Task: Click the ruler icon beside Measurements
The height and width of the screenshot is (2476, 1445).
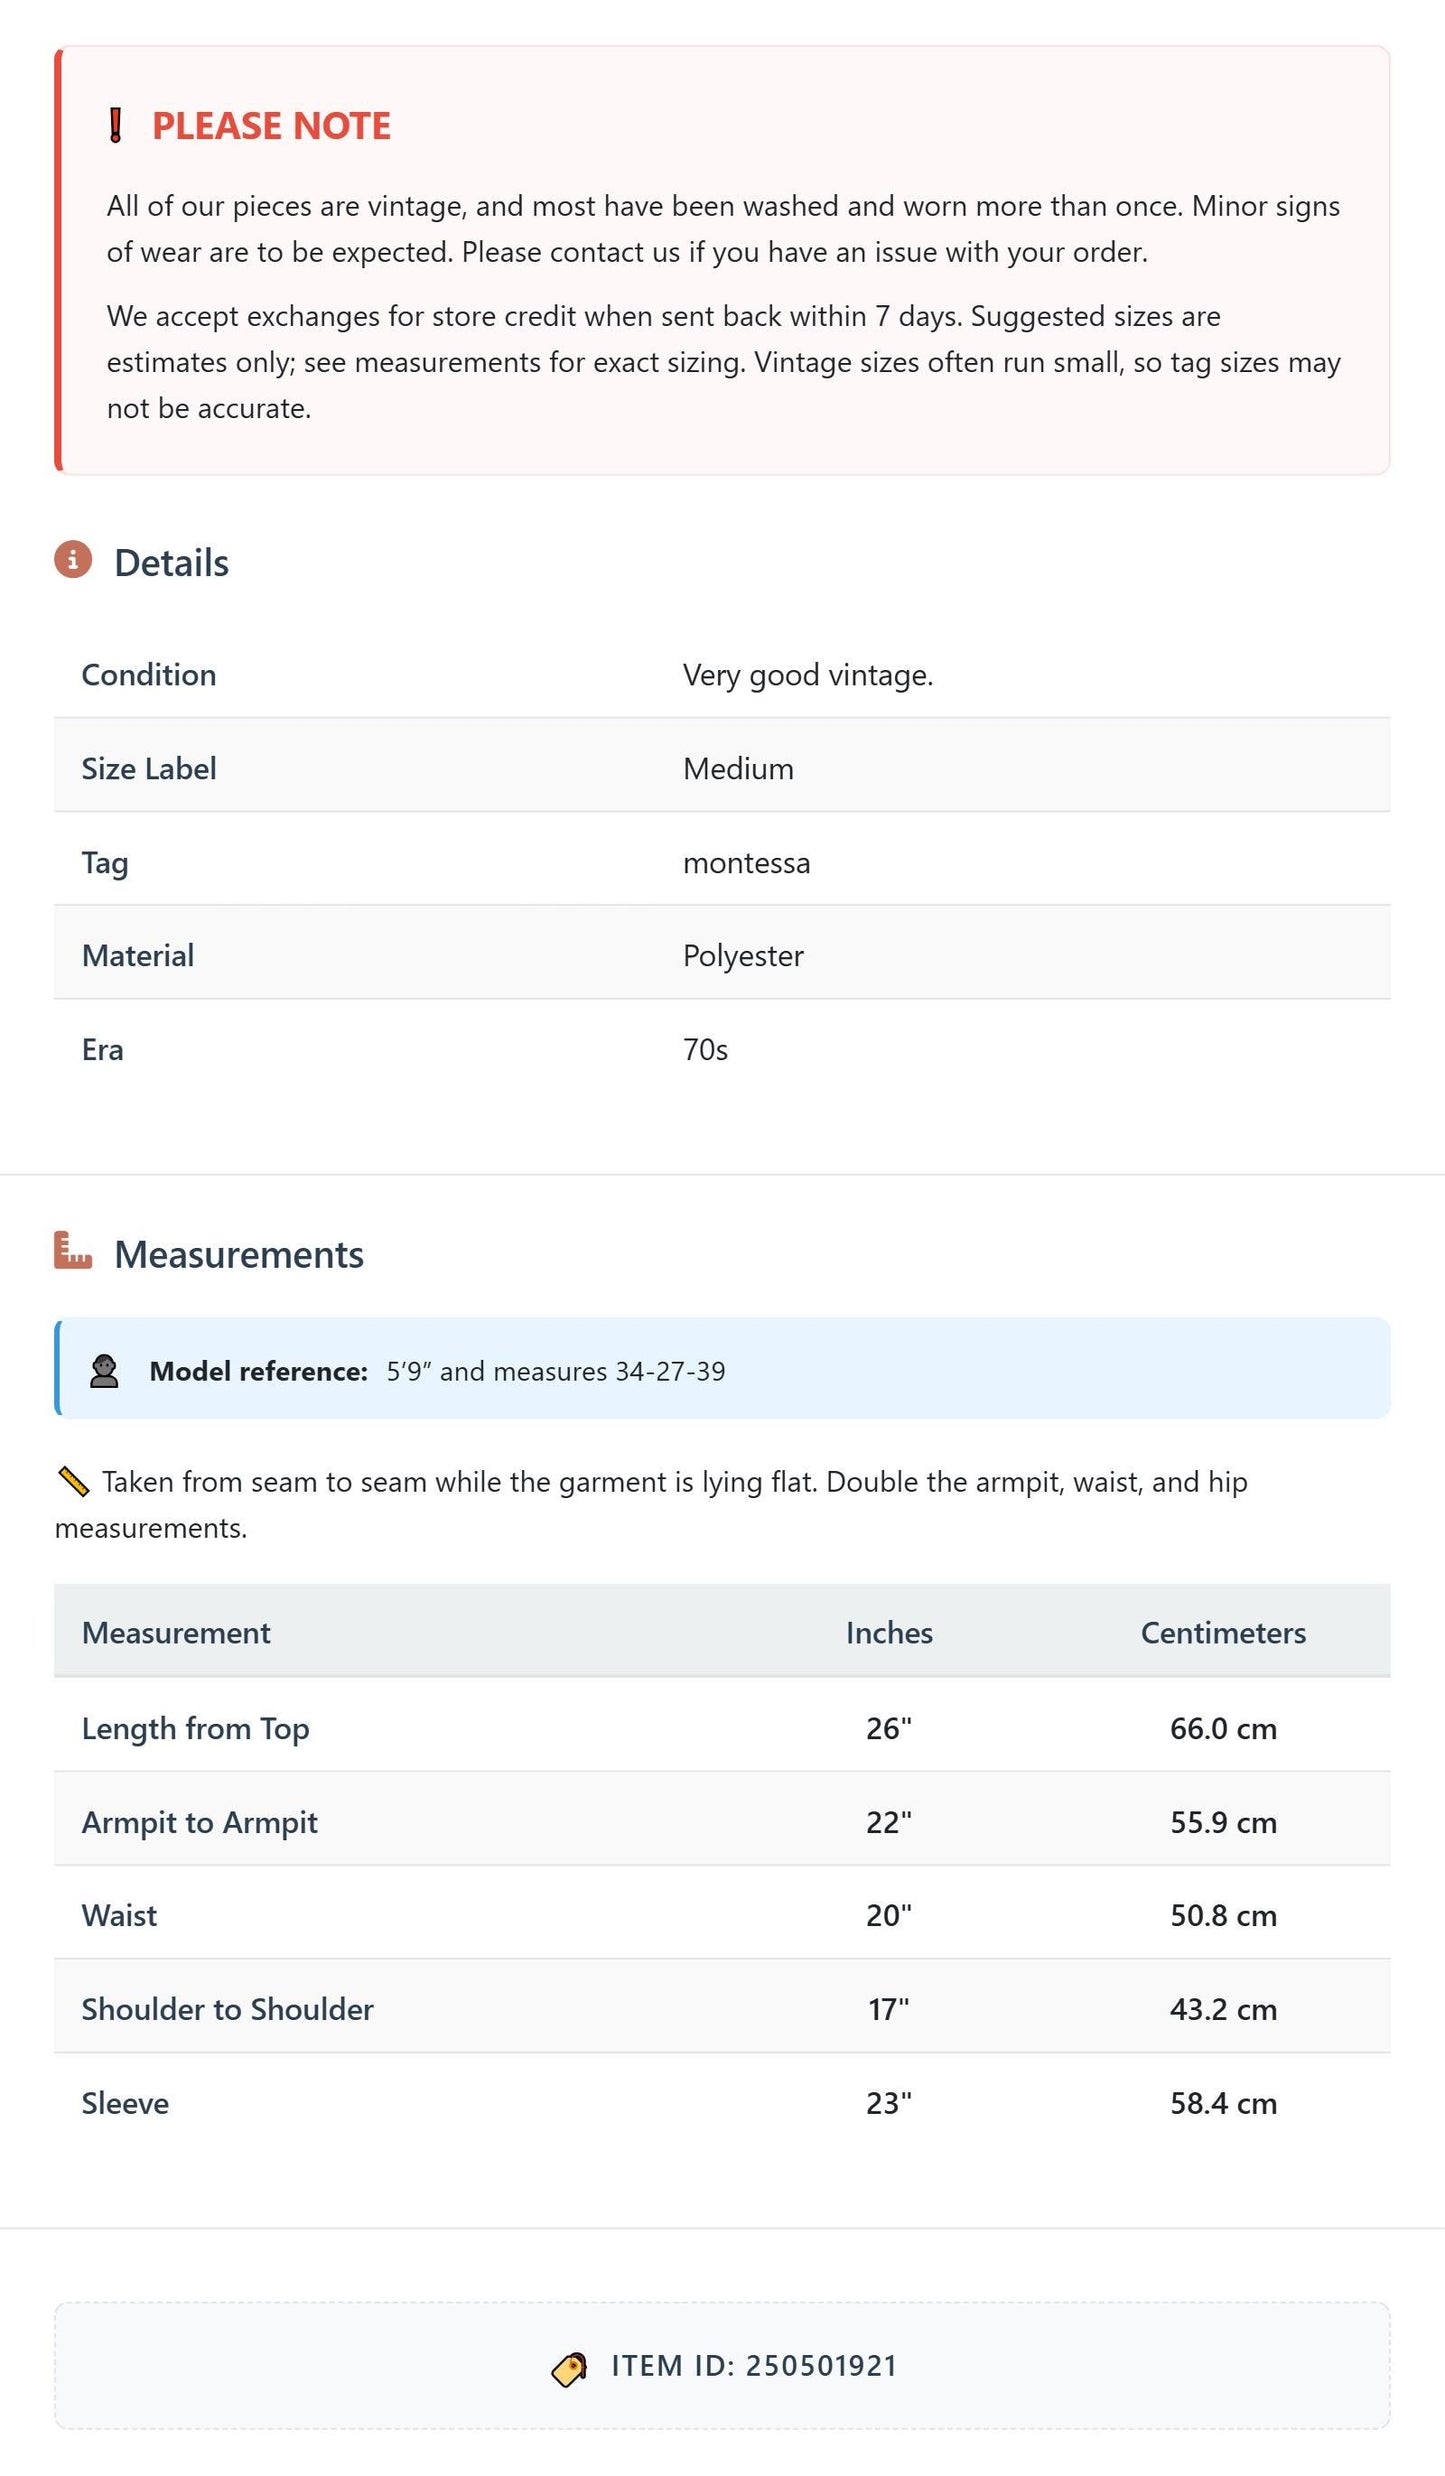Action: point(73,1250)
